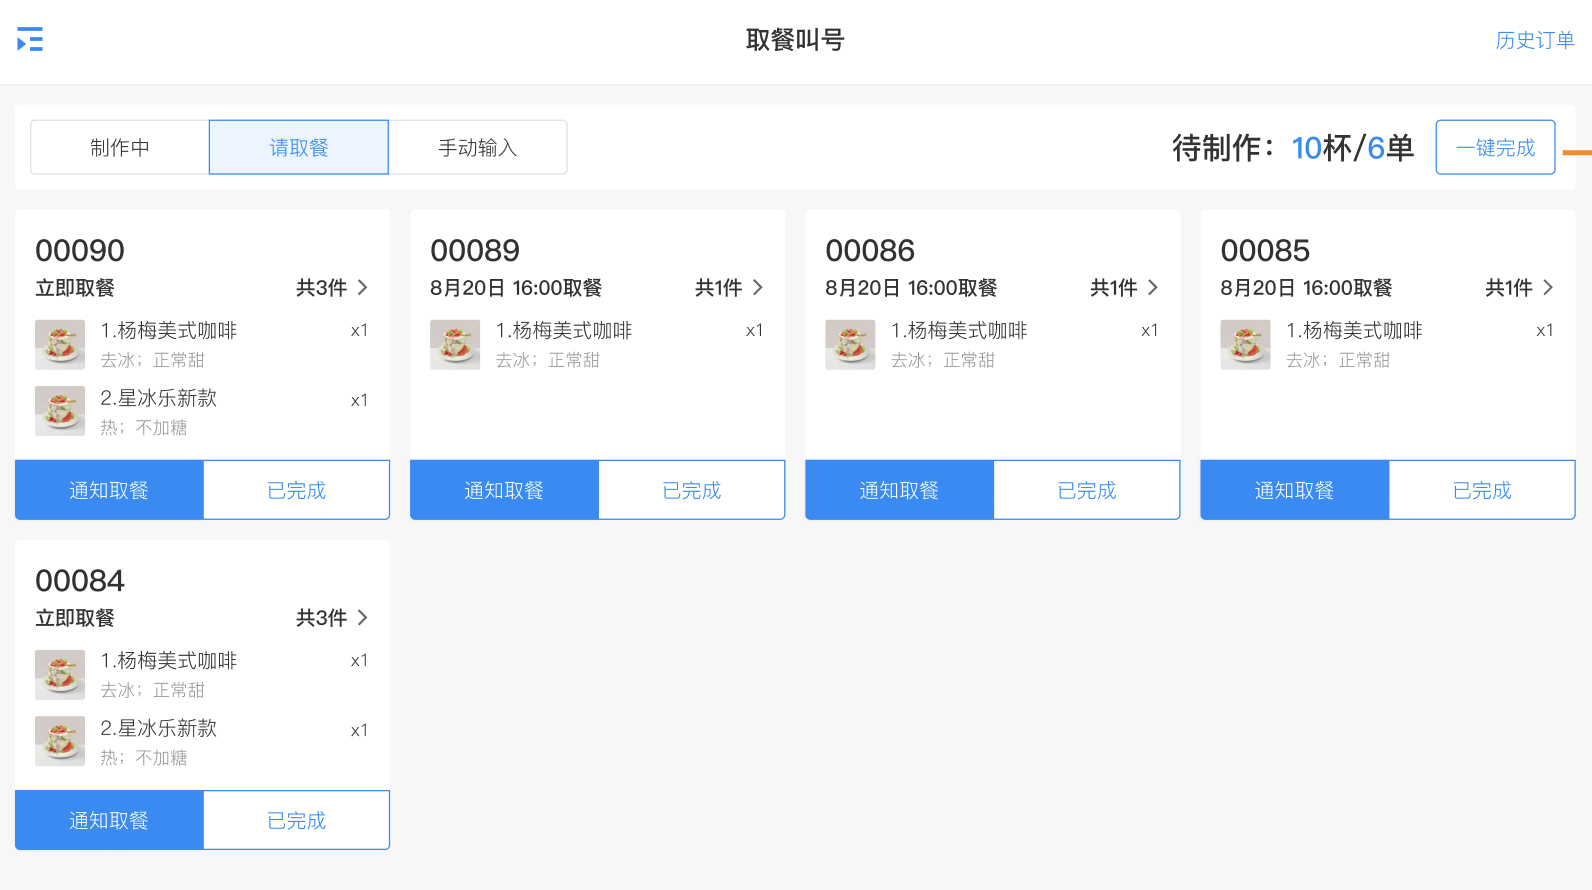
Task: Open the sidebar menu icon
Action: (x=30, y=40)
